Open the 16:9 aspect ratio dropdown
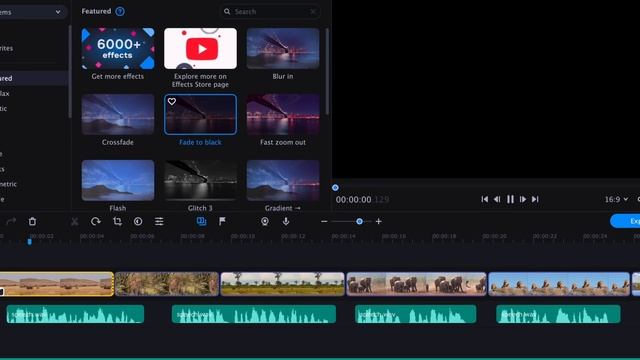This screenshot has height=360, width=640. tap(616, 199)
